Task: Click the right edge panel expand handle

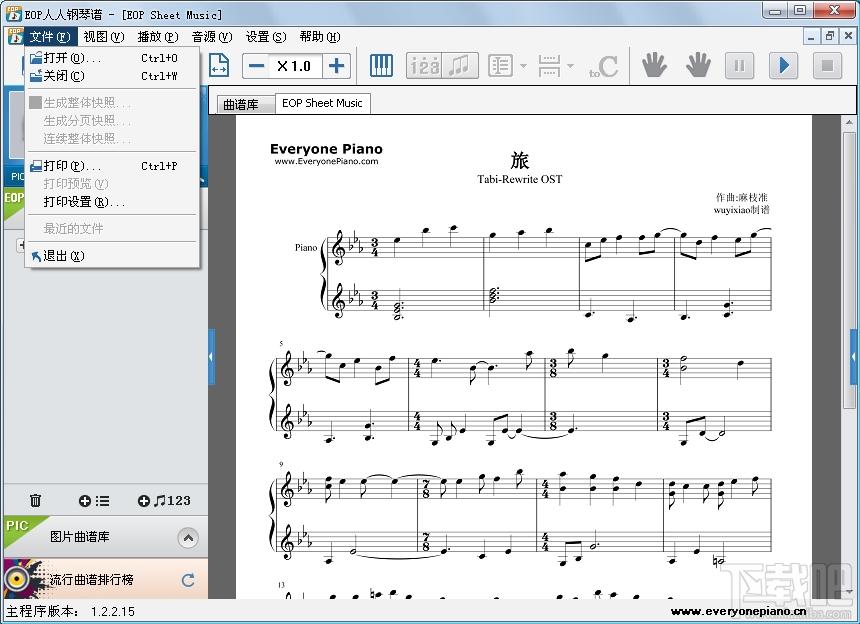Action: point(855,357)
